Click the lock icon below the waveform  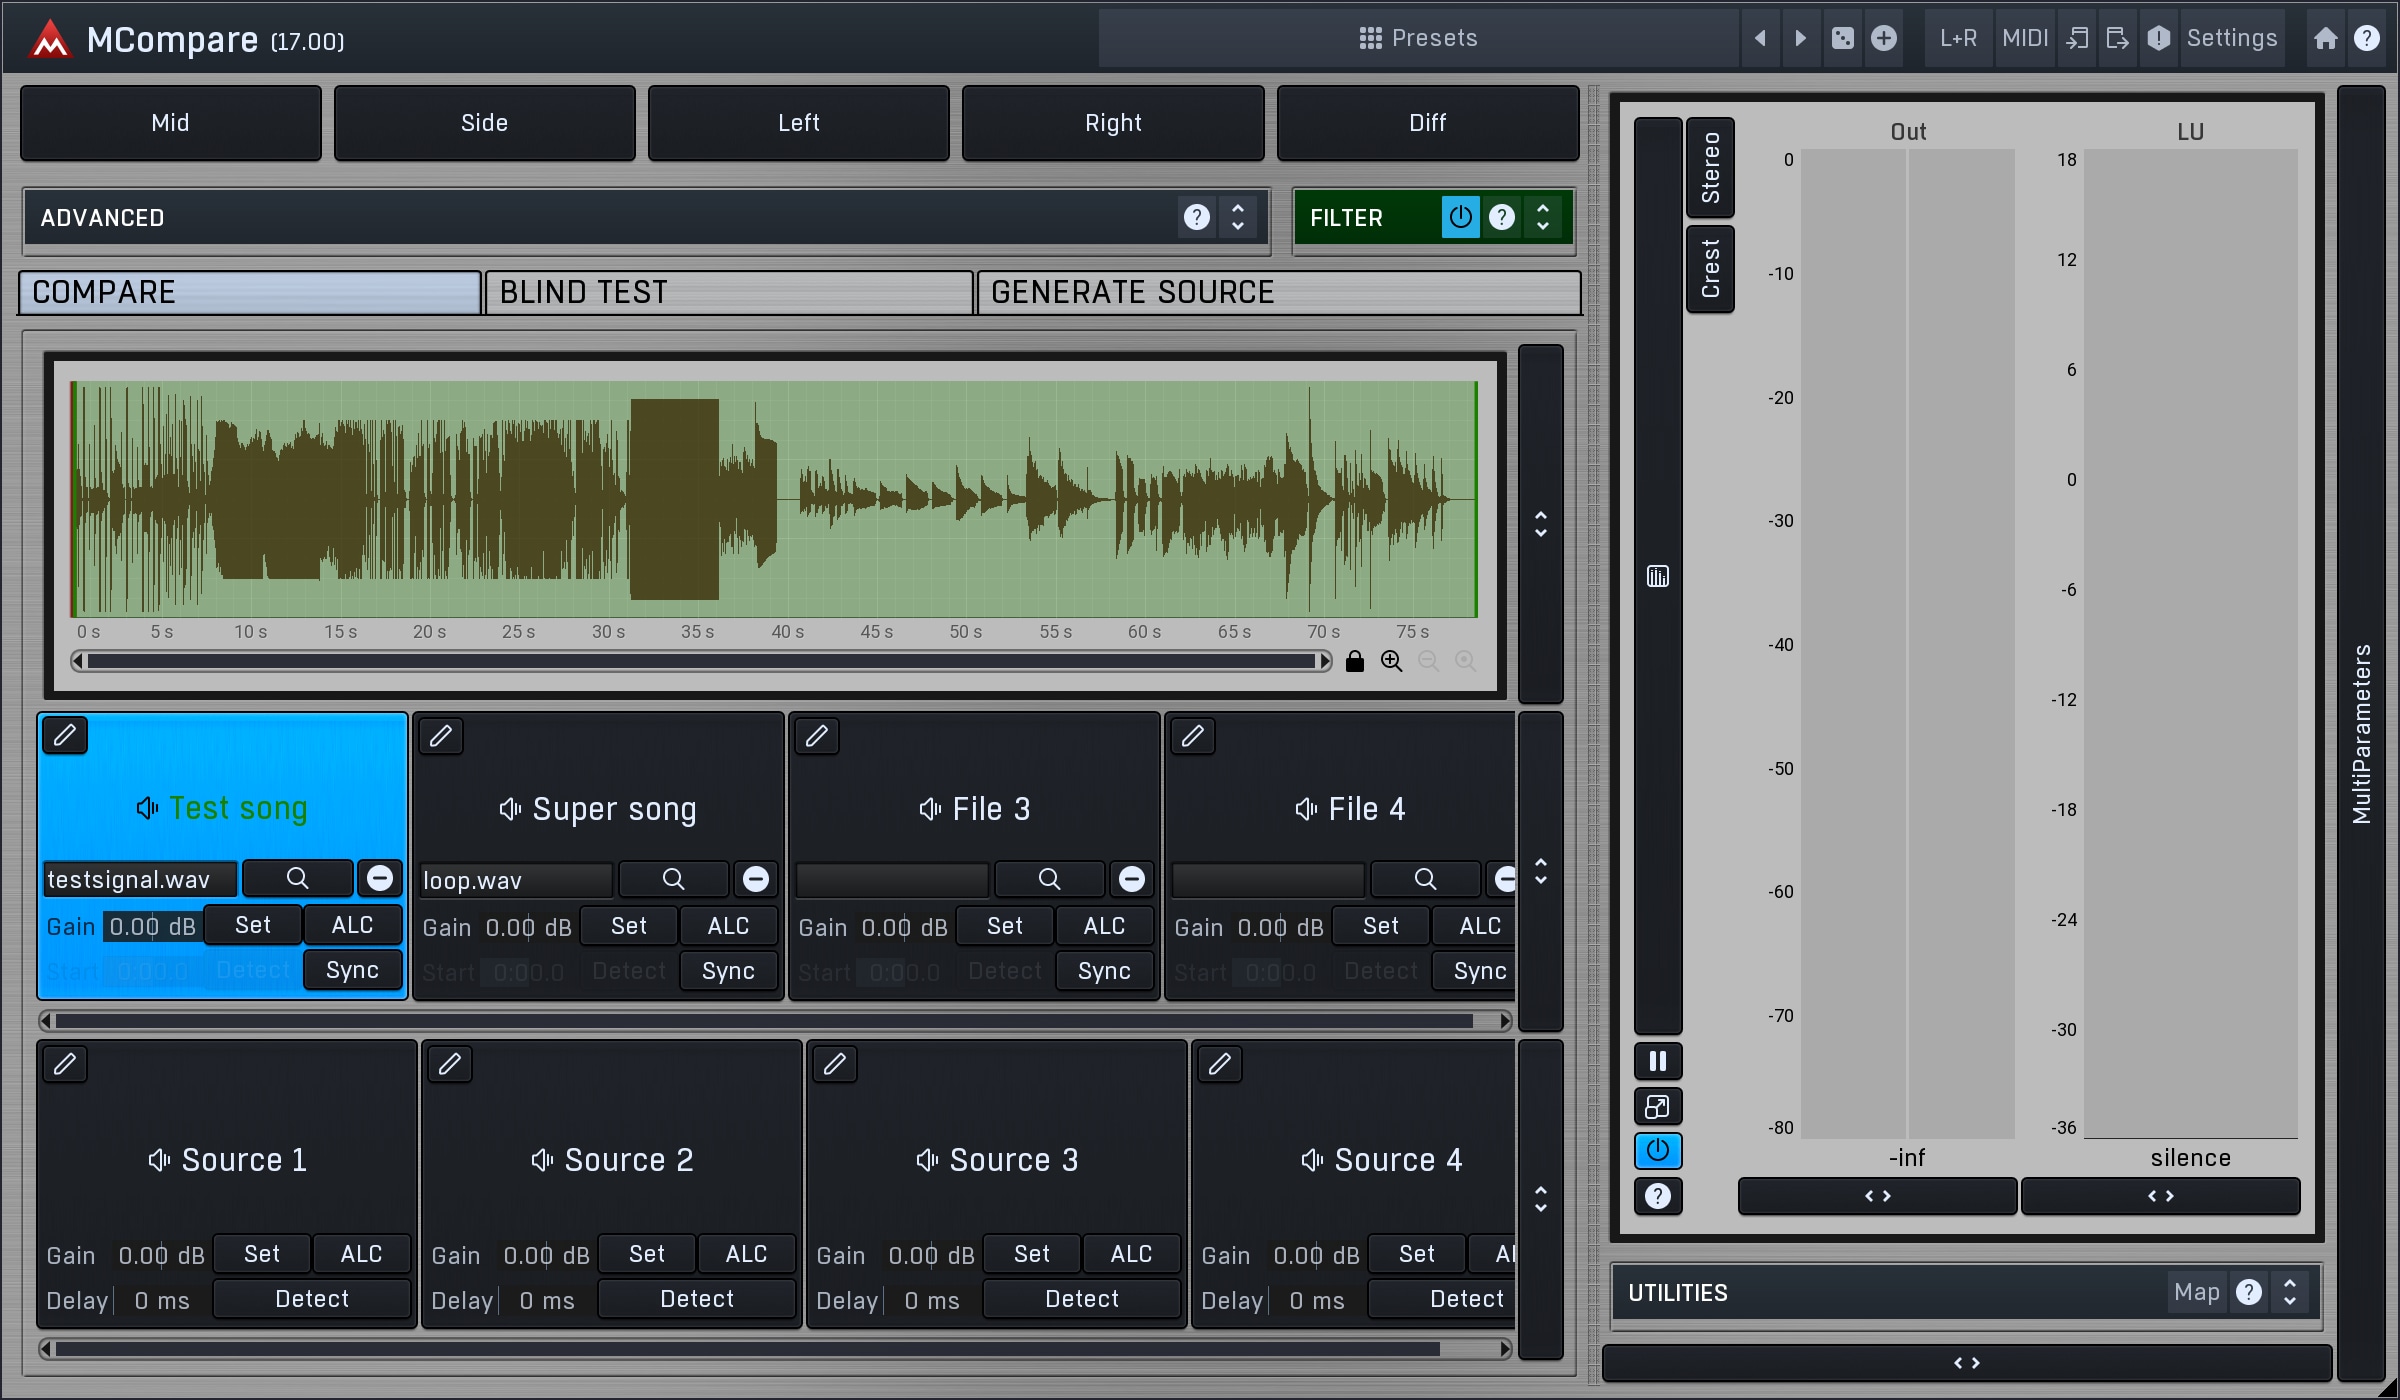[x=1355, y=661]
